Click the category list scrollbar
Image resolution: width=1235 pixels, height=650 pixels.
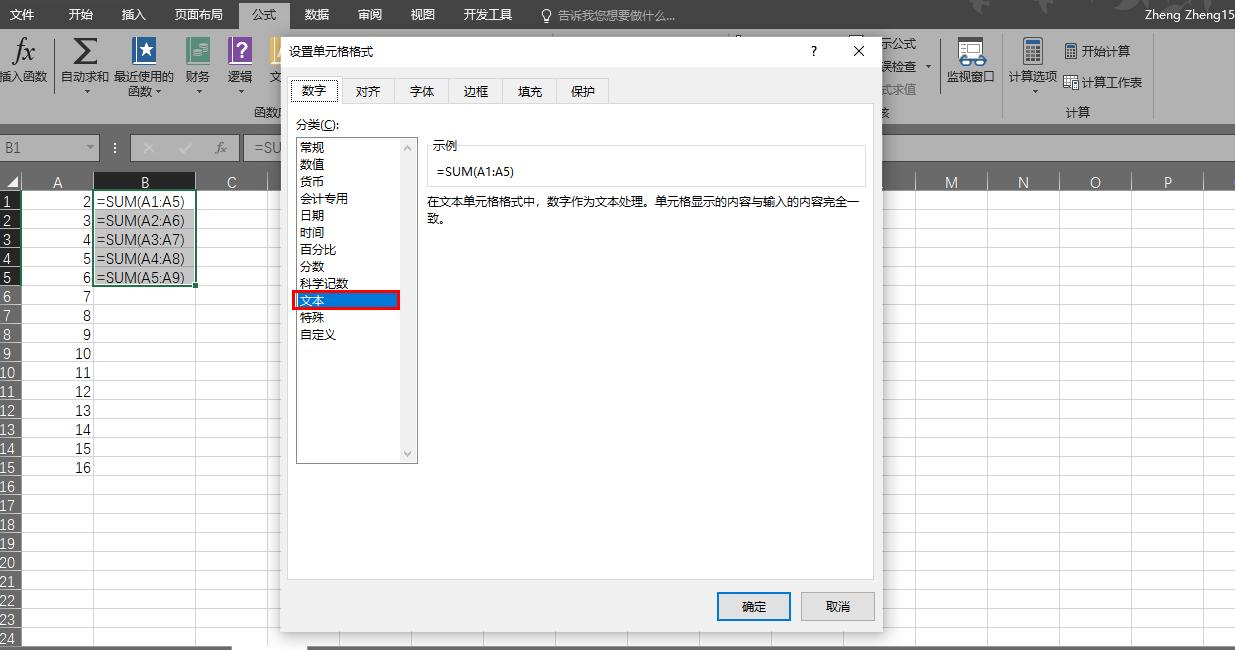tap(409, 300)
